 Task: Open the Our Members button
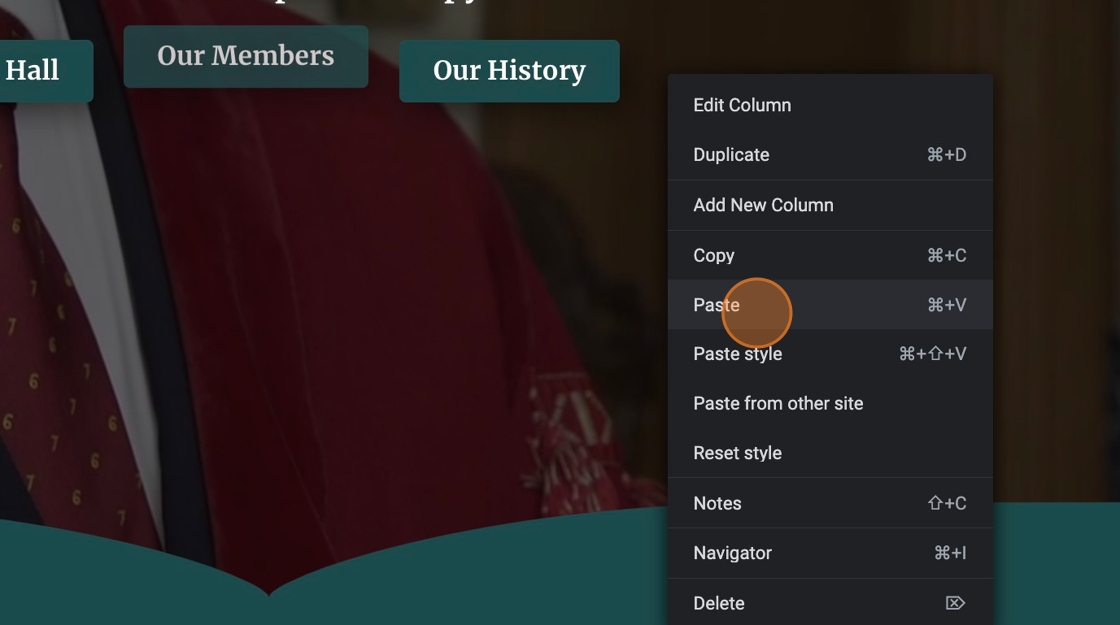(246, 56)
